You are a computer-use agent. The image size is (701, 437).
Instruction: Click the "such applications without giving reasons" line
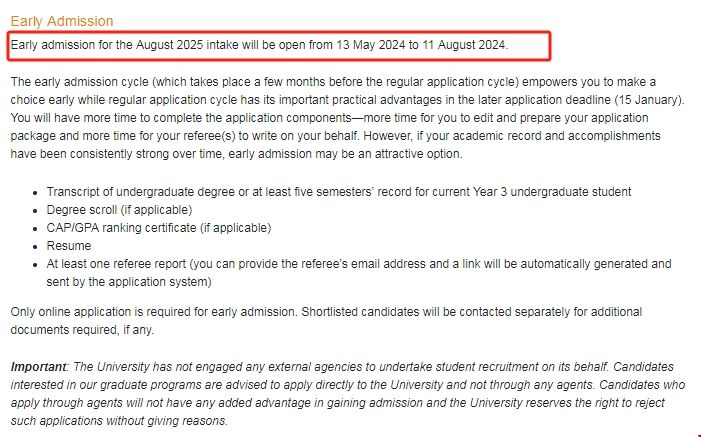click(x=118, y=421)
